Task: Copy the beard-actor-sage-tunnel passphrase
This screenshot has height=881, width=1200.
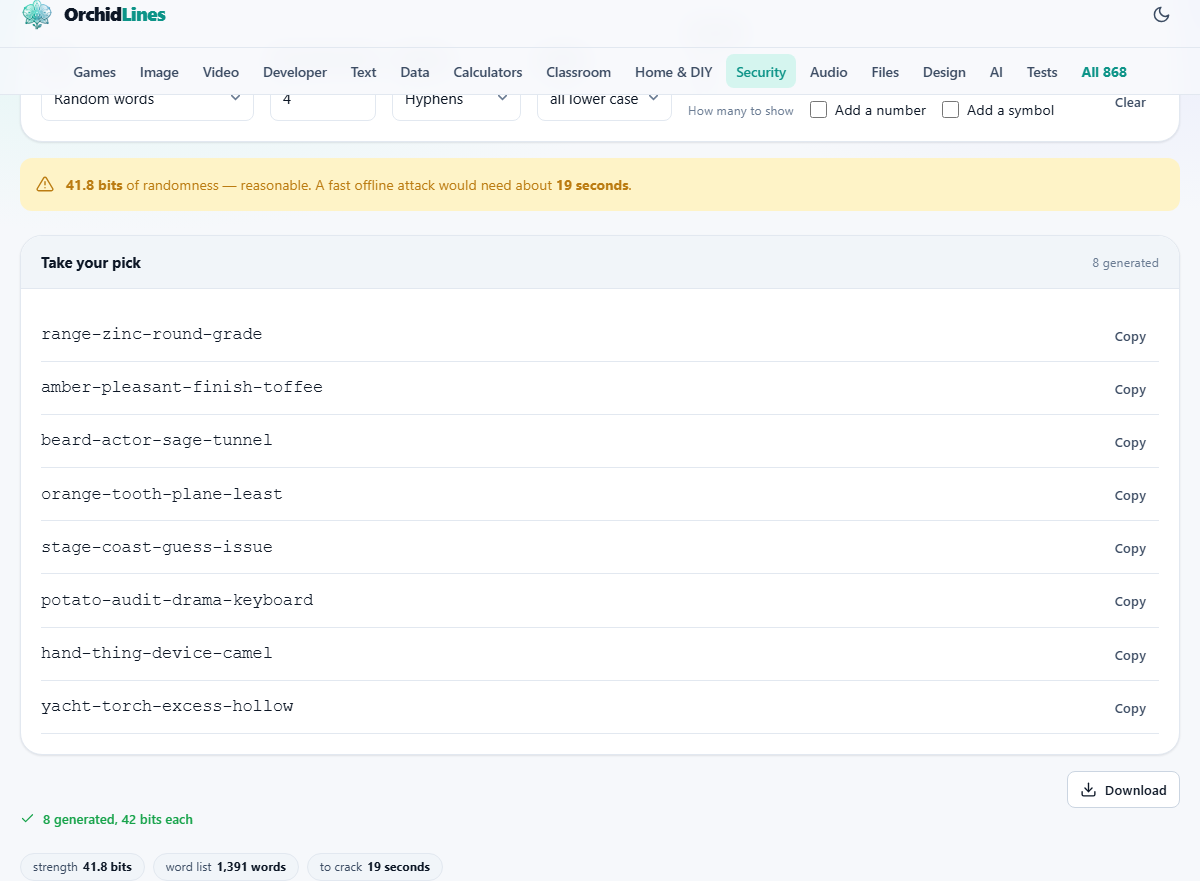Action: point(1130,443)
